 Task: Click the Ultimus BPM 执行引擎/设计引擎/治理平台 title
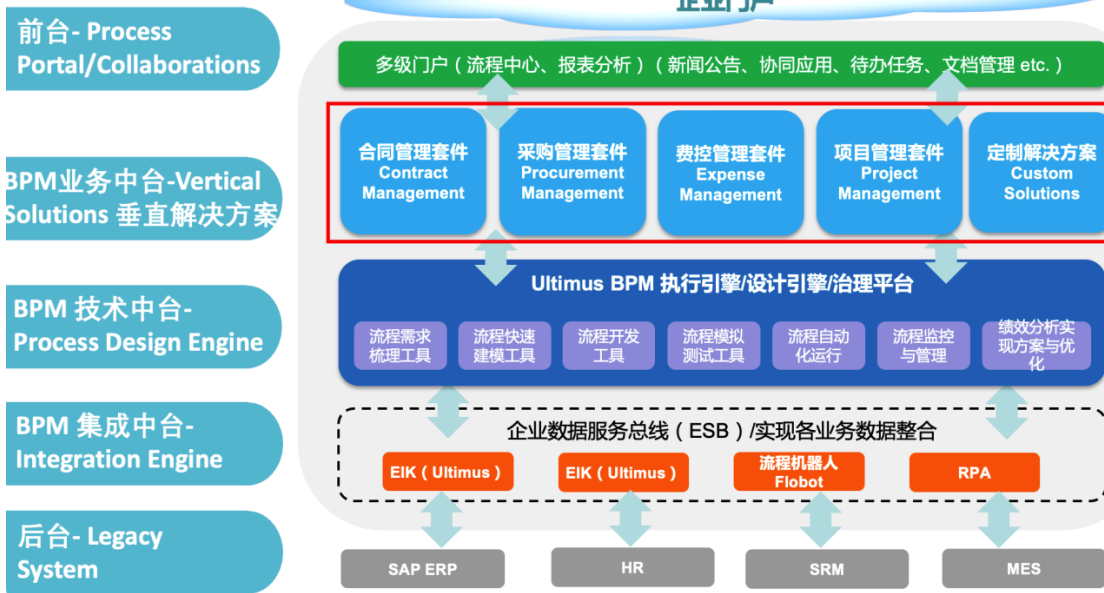722,284
